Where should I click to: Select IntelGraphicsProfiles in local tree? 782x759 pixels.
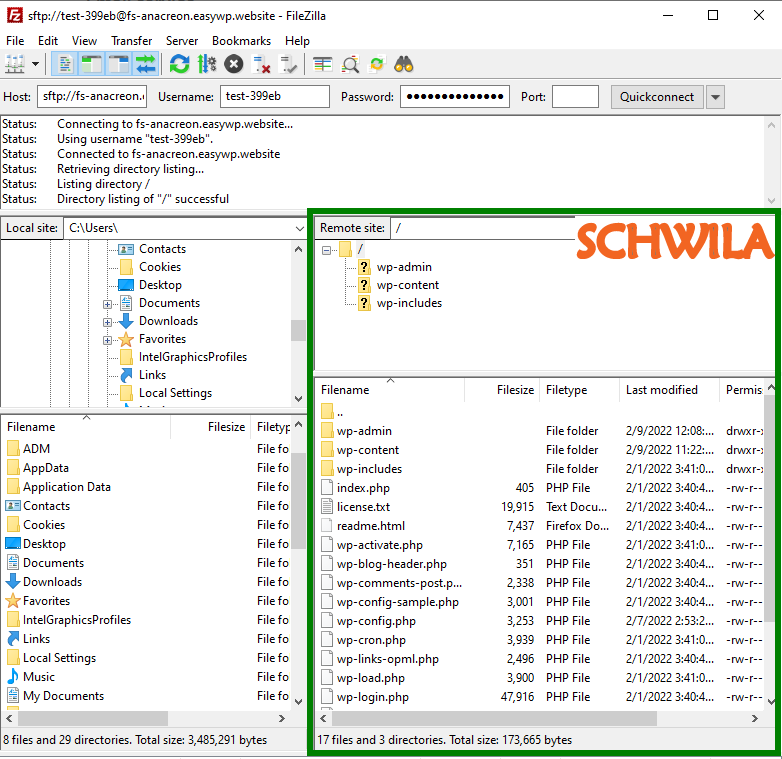(193, 357)
